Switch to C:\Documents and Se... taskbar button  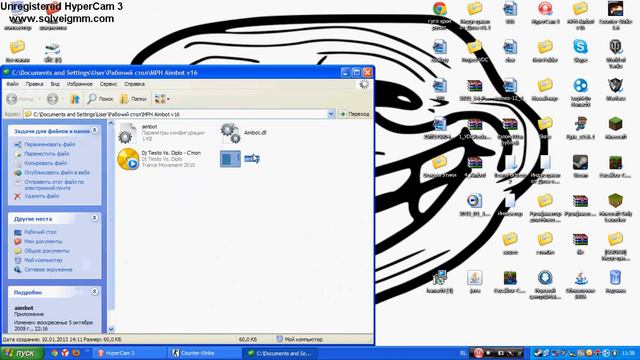(280, 353)
